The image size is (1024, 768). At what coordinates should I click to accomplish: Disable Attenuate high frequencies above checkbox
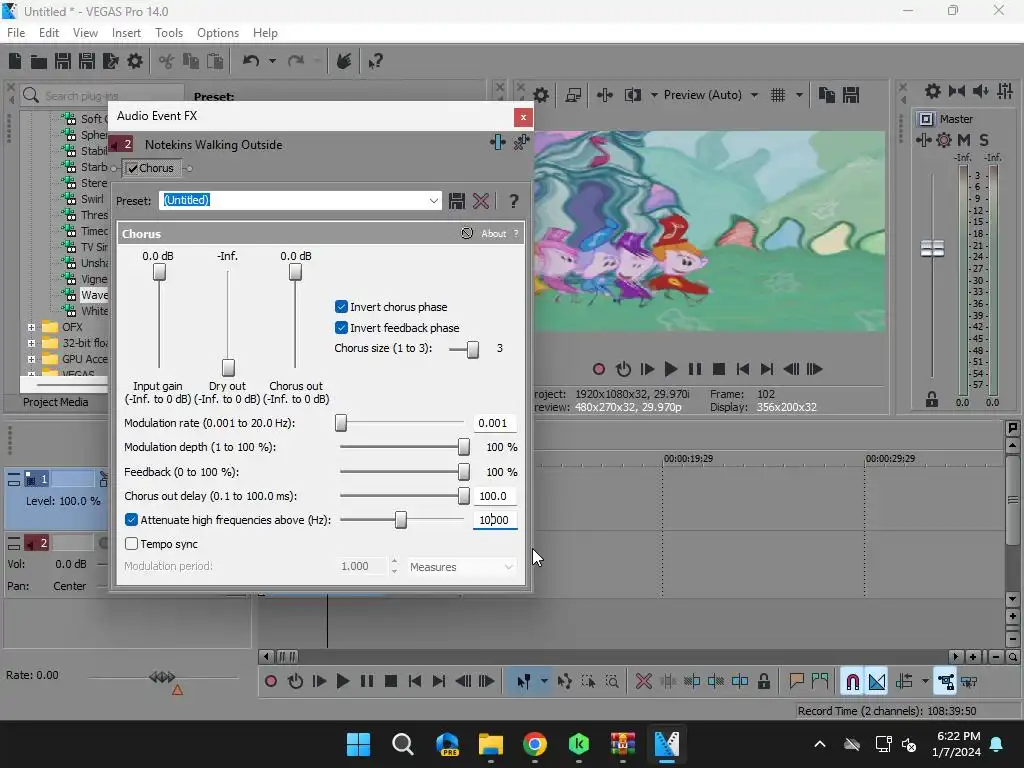(x=131, y=520)
